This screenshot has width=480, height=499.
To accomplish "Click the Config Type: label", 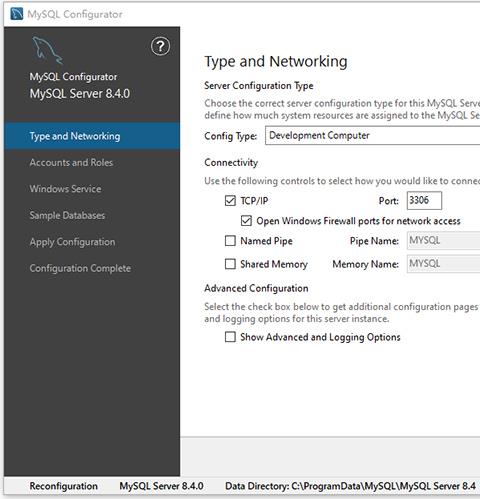I will tap(231, 136).
